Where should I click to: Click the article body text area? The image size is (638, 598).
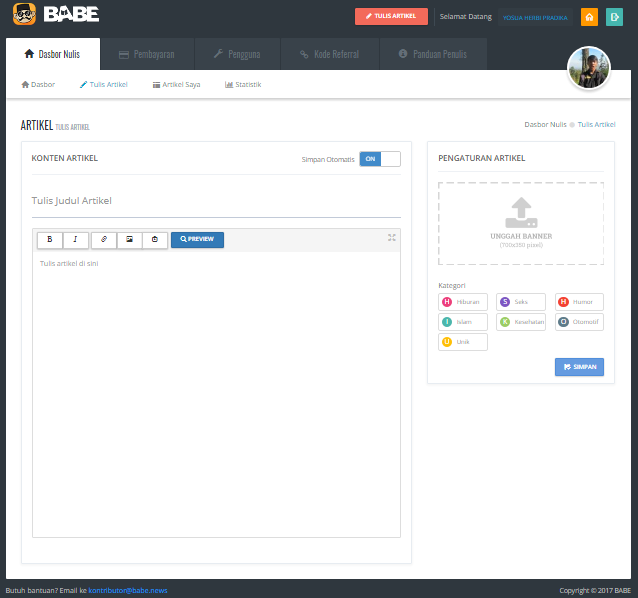[216, 395]
